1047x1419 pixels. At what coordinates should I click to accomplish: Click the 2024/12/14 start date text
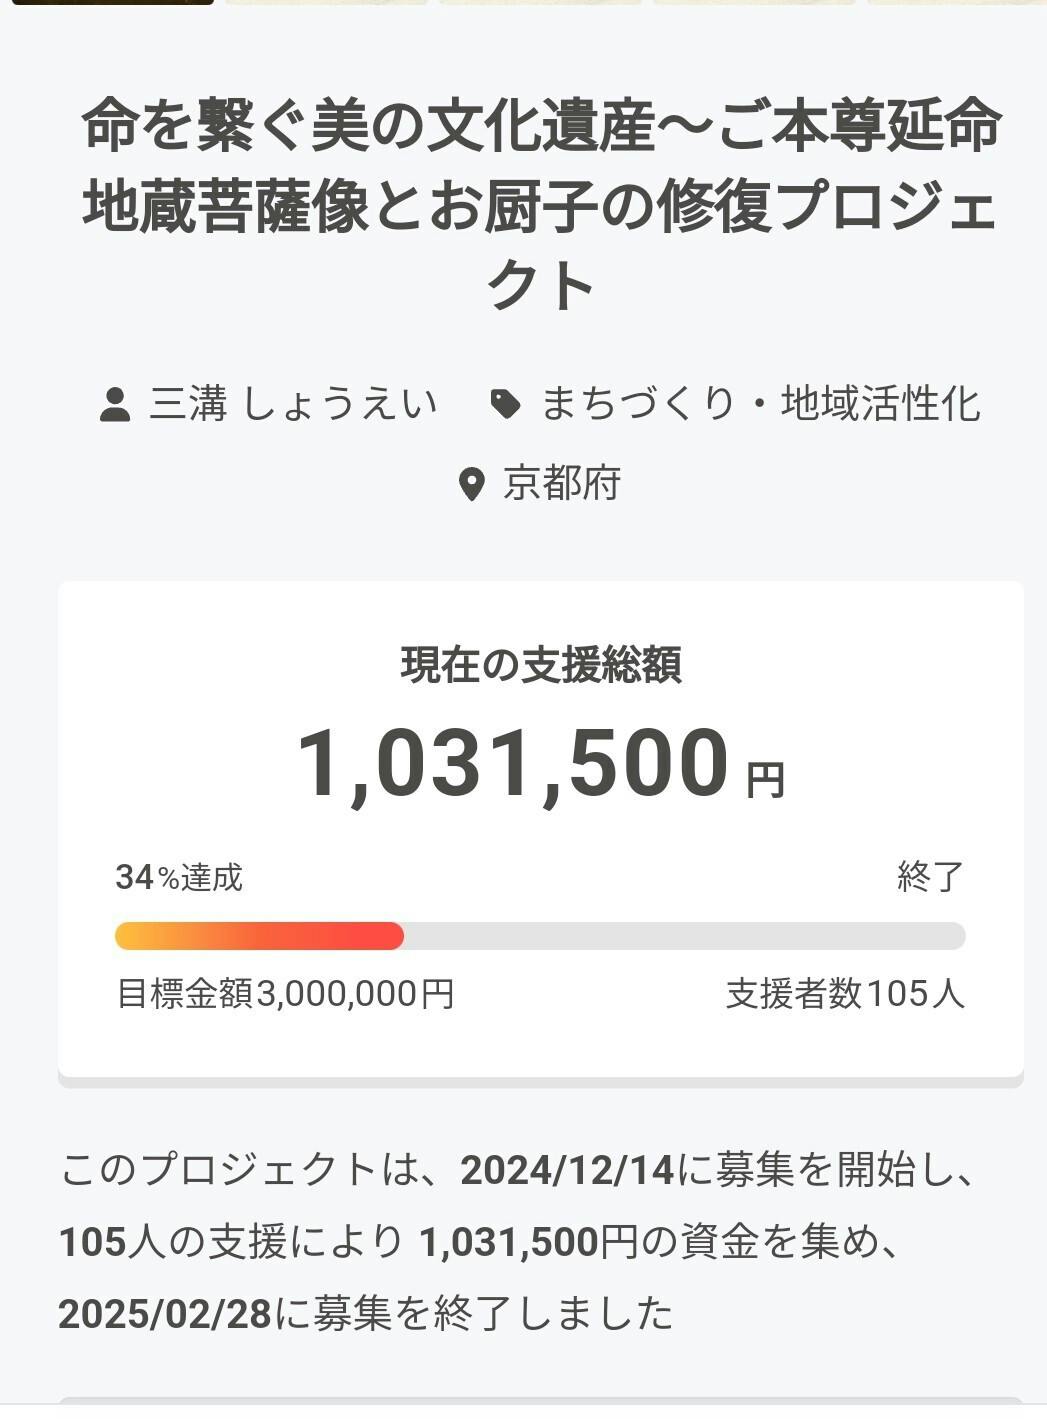[x=567, y=1170]
